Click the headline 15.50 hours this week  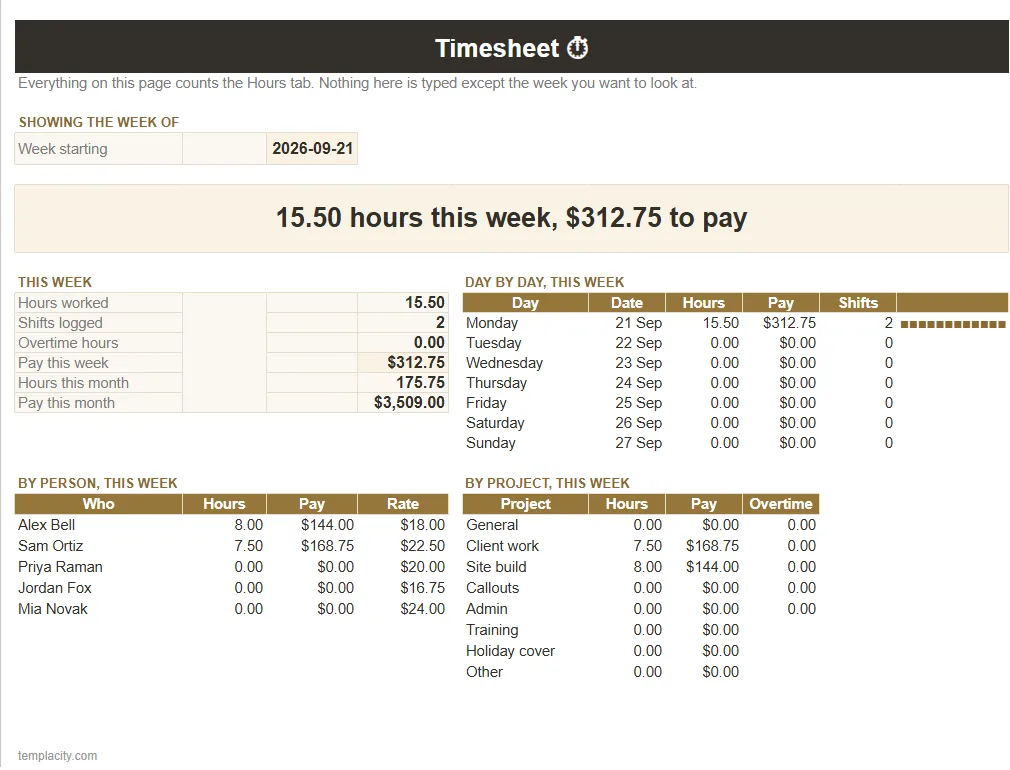pyautogui.click(x=511, y=218)
